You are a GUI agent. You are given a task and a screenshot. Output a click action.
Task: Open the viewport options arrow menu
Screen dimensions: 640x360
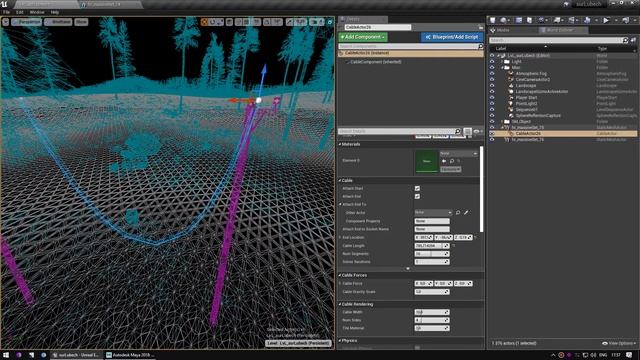pyautogui.click(x=5, y=22)
